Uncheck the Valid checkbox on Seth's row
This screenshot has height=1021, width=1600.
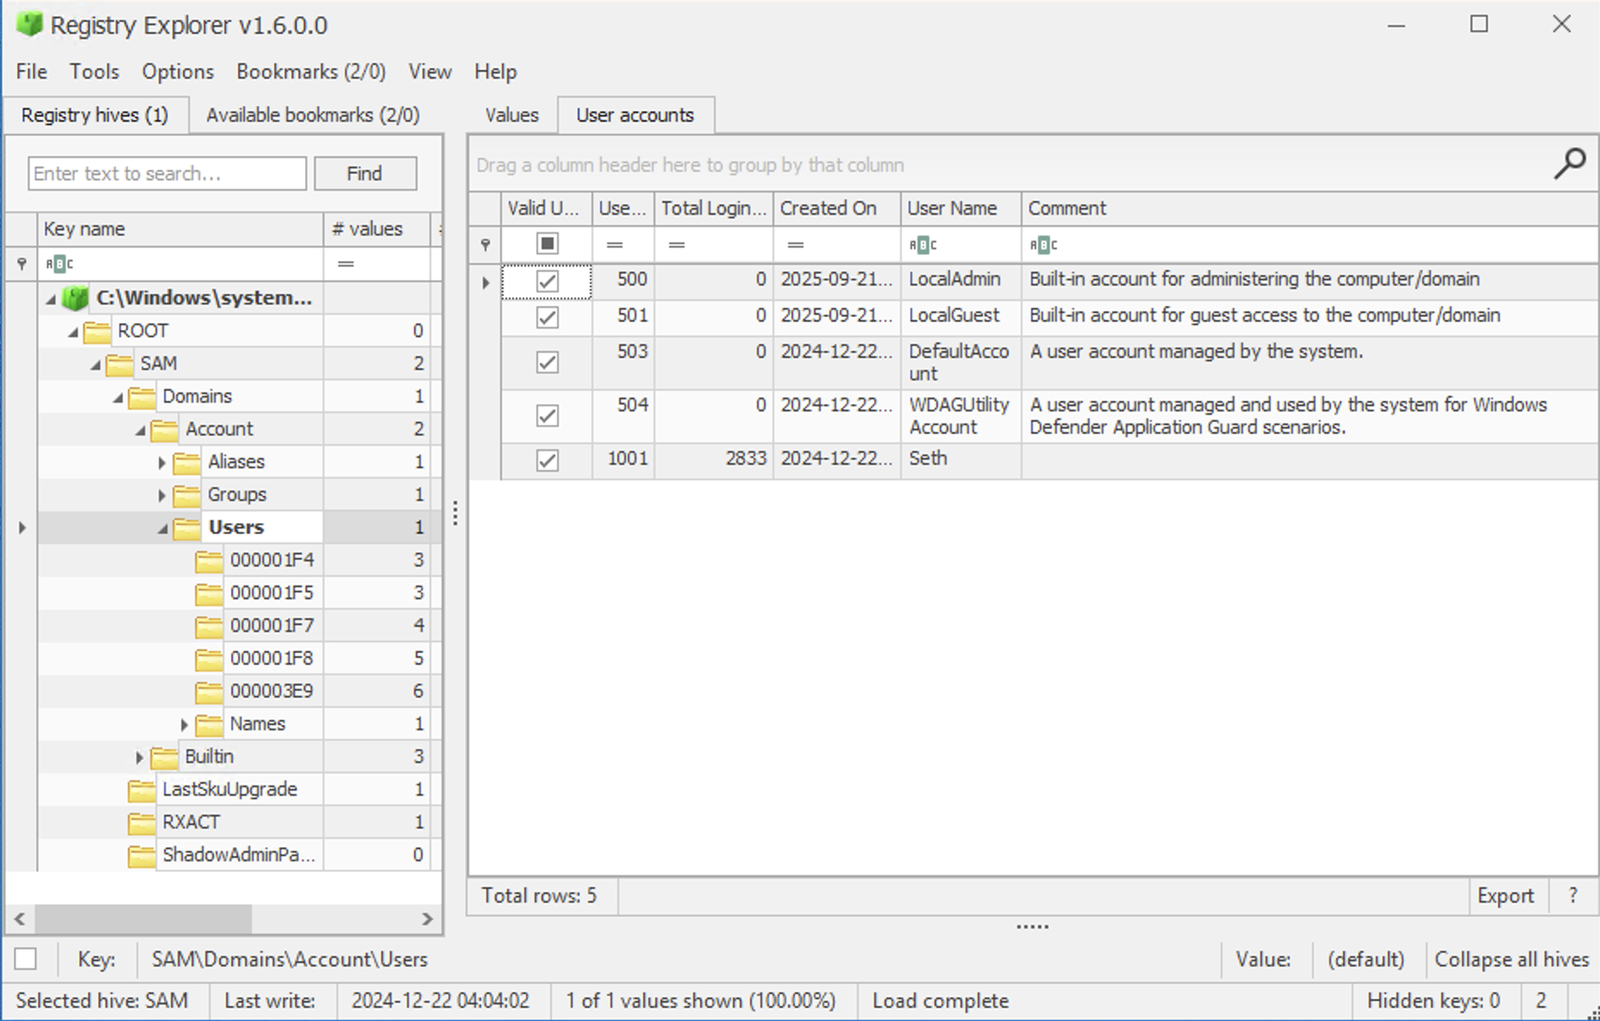click(x=547, y=459)
